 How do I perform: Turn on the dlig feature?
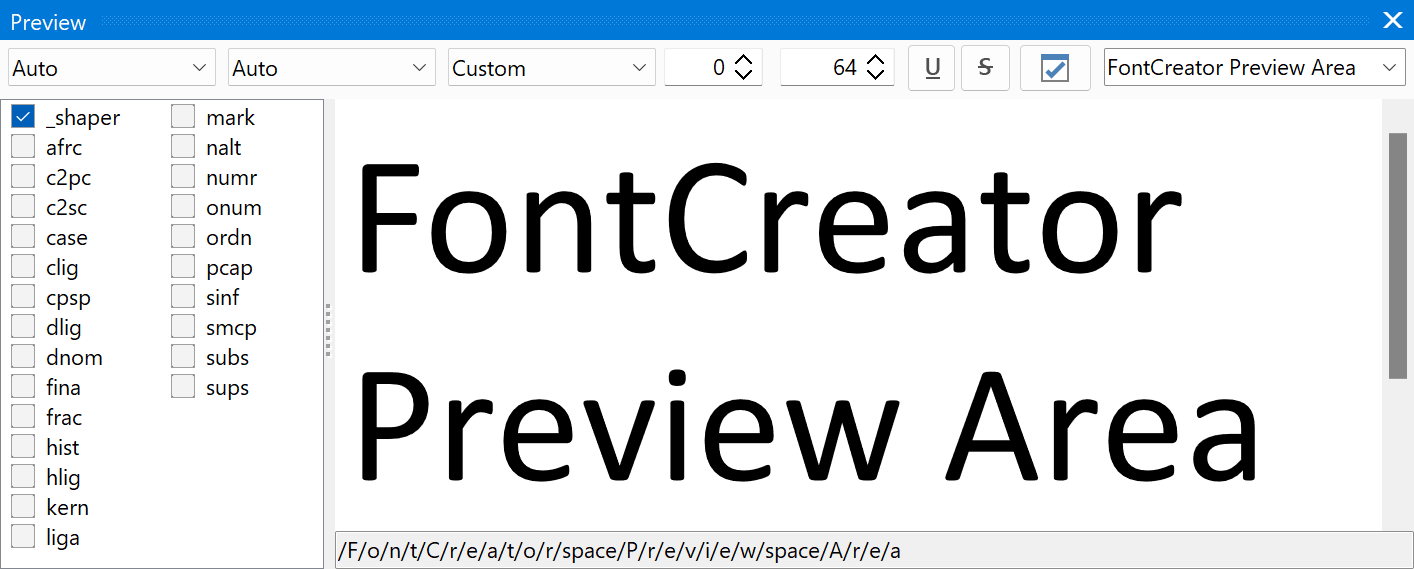(23, 327)
